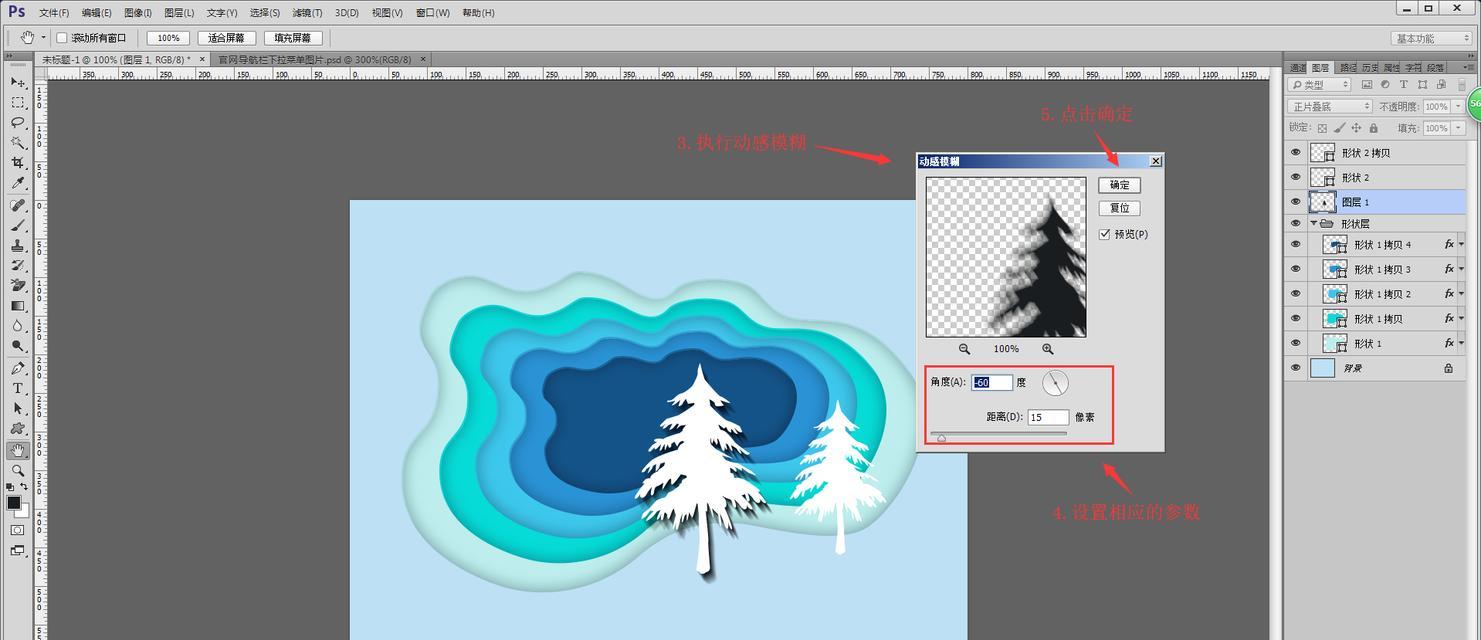Select the Path Selection tool
This screenshot has height=640, width=1481.
(17, 408)
